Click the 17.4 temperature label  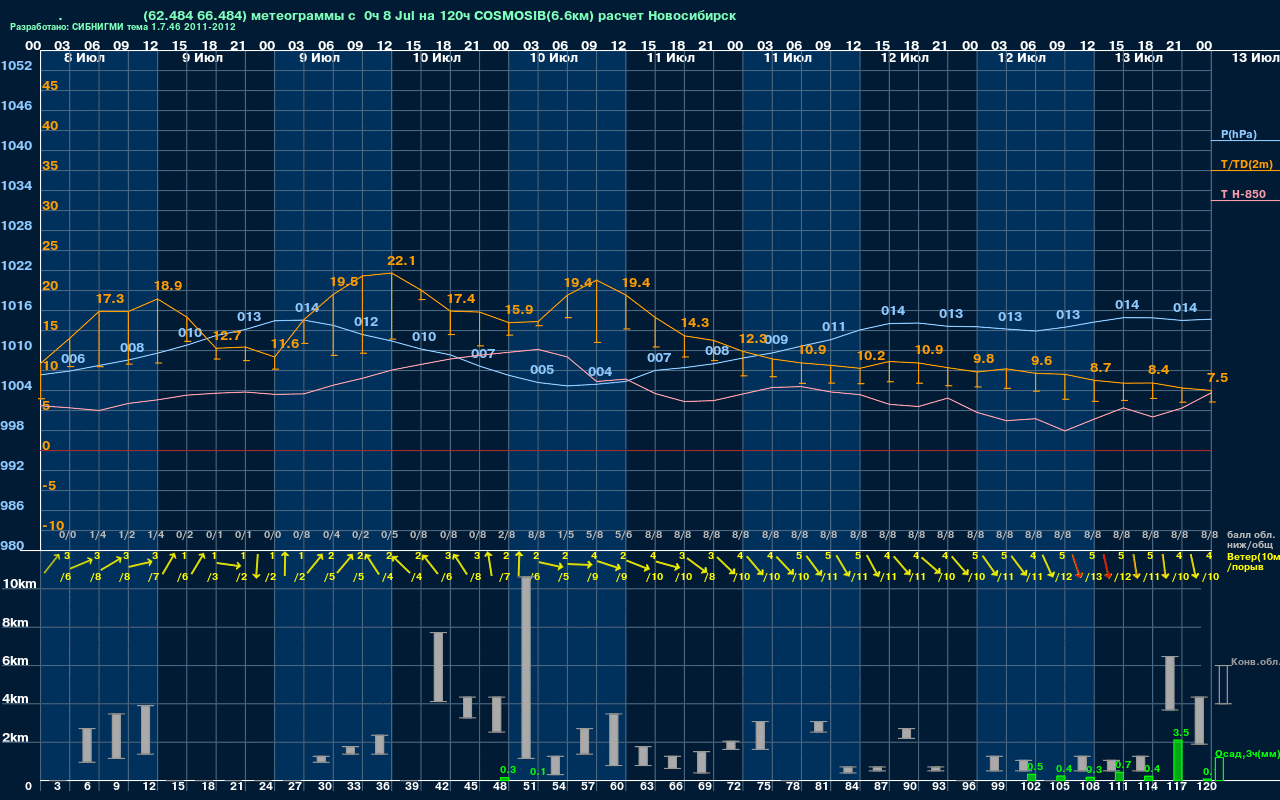coord(461,299)
